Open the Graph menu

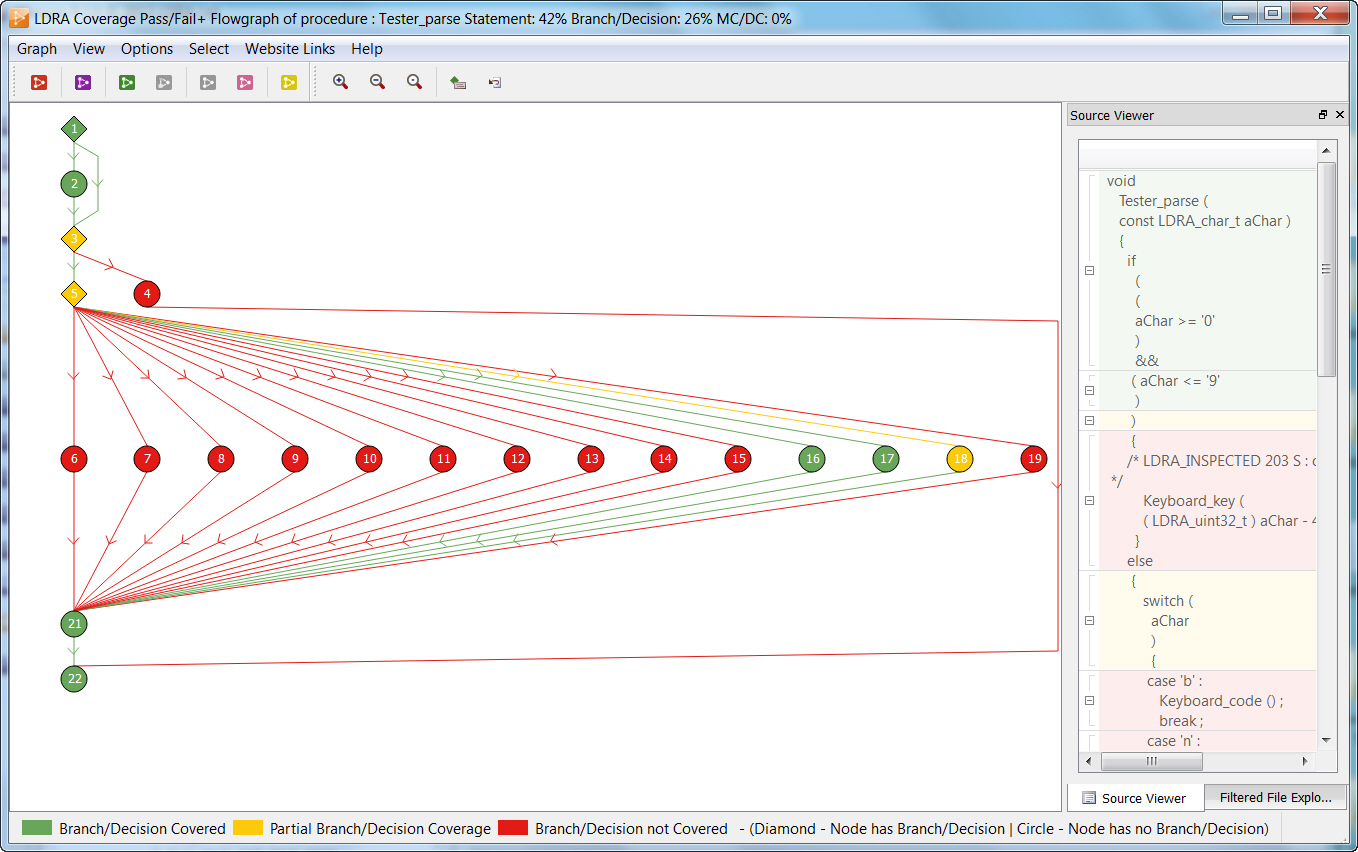point(37,49)
